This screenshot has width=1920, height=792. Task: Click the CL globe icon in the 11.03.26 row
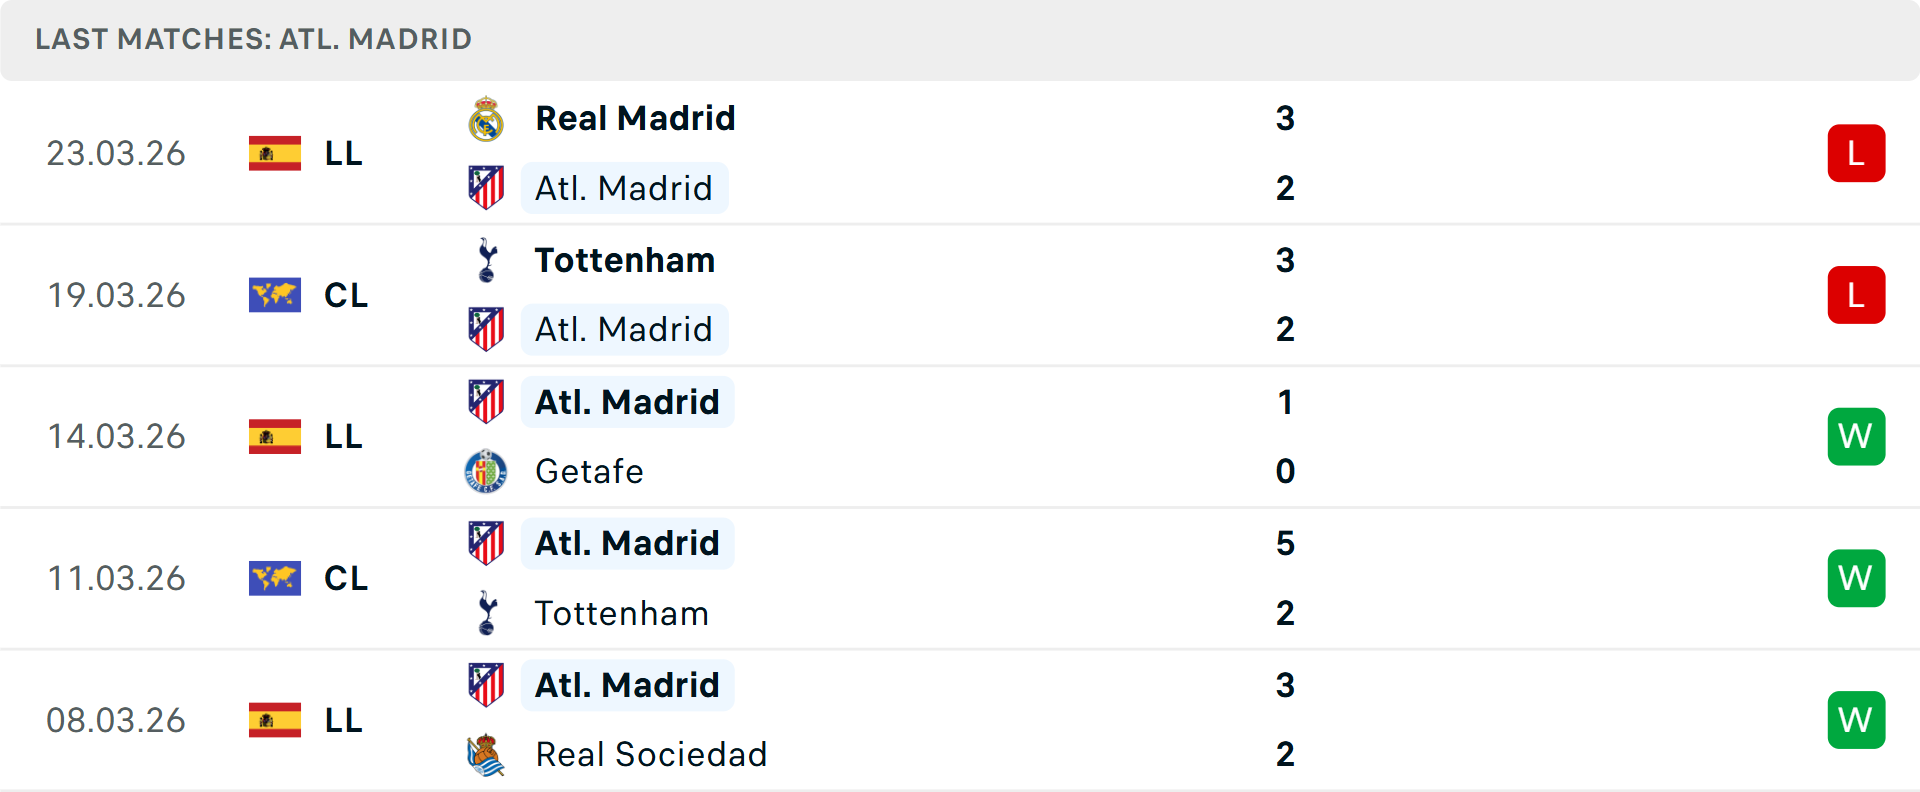(x=274, y=578)
